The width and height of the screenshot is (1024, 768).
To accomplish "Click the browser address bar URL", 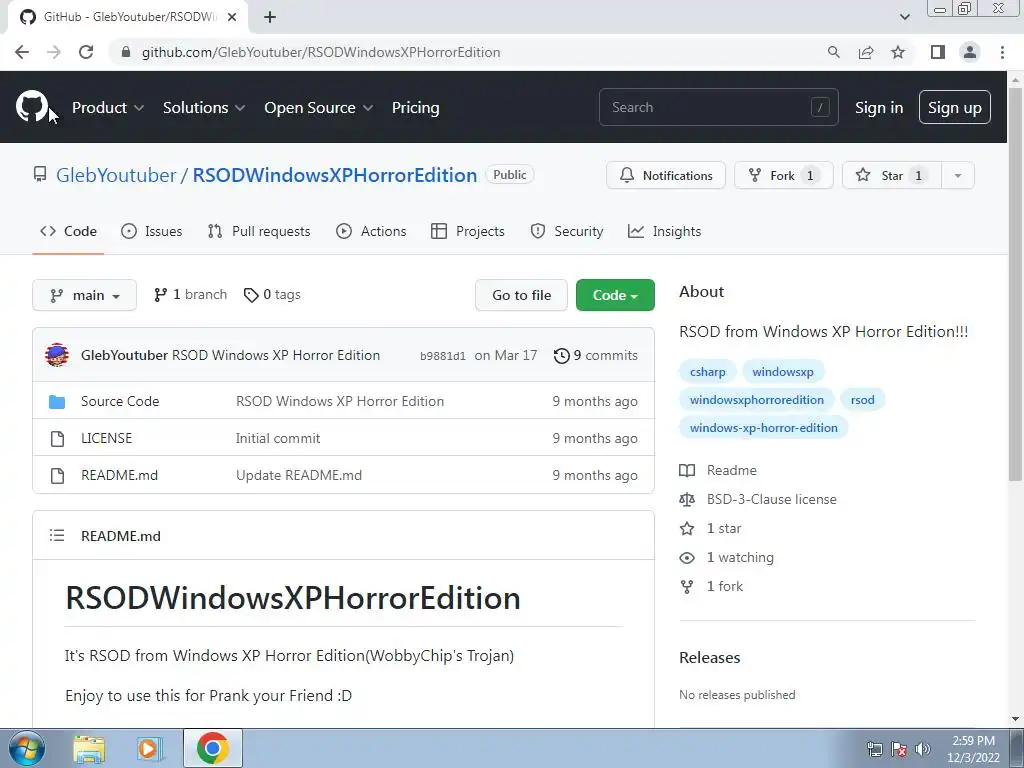I will click(321, 52).
